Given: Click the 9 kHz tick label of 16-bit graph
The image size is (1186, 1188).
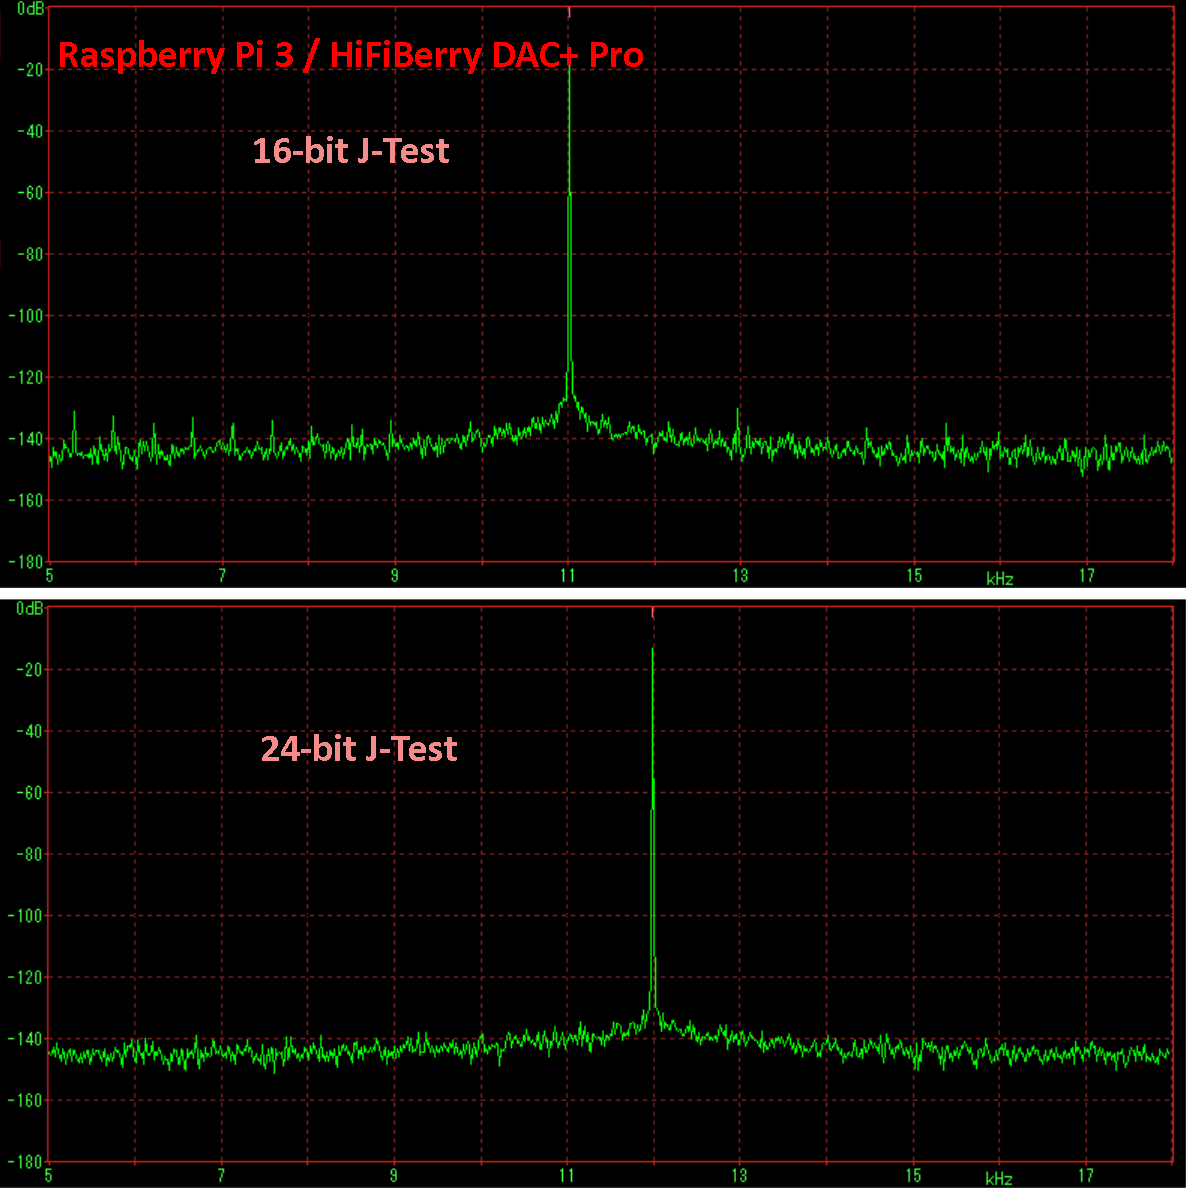Looking at the screenshot, I should click(395, 576).
